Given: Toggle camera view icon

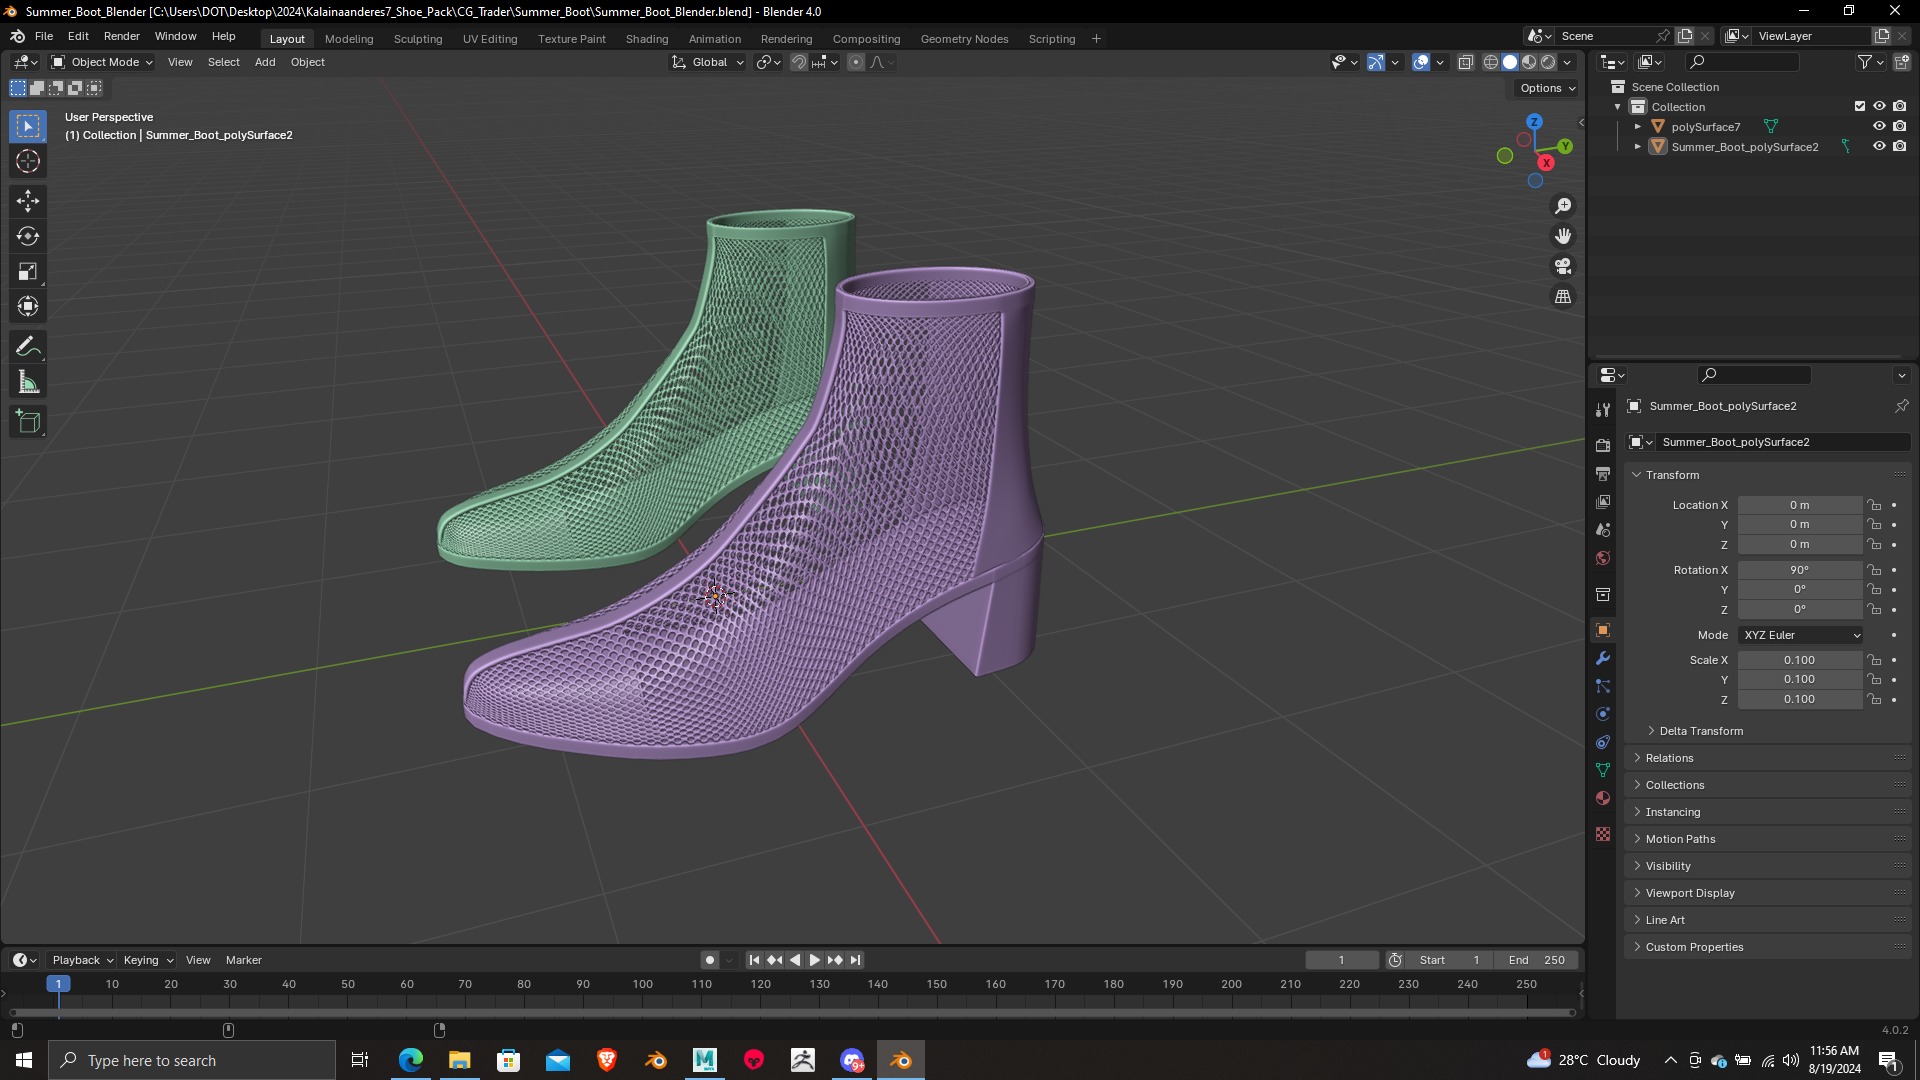Looking at the screenshot, I should [x=1563, y=266].
